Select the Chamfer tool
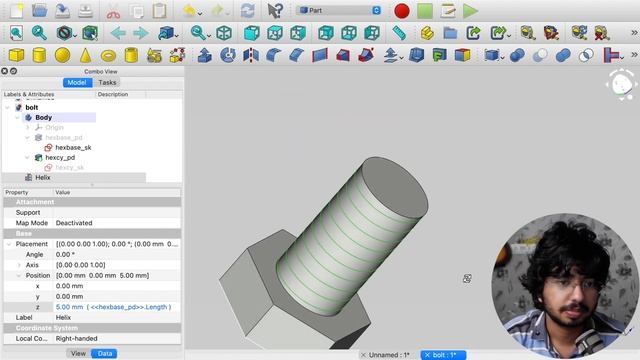640x360 pixels. pos(296,55)
